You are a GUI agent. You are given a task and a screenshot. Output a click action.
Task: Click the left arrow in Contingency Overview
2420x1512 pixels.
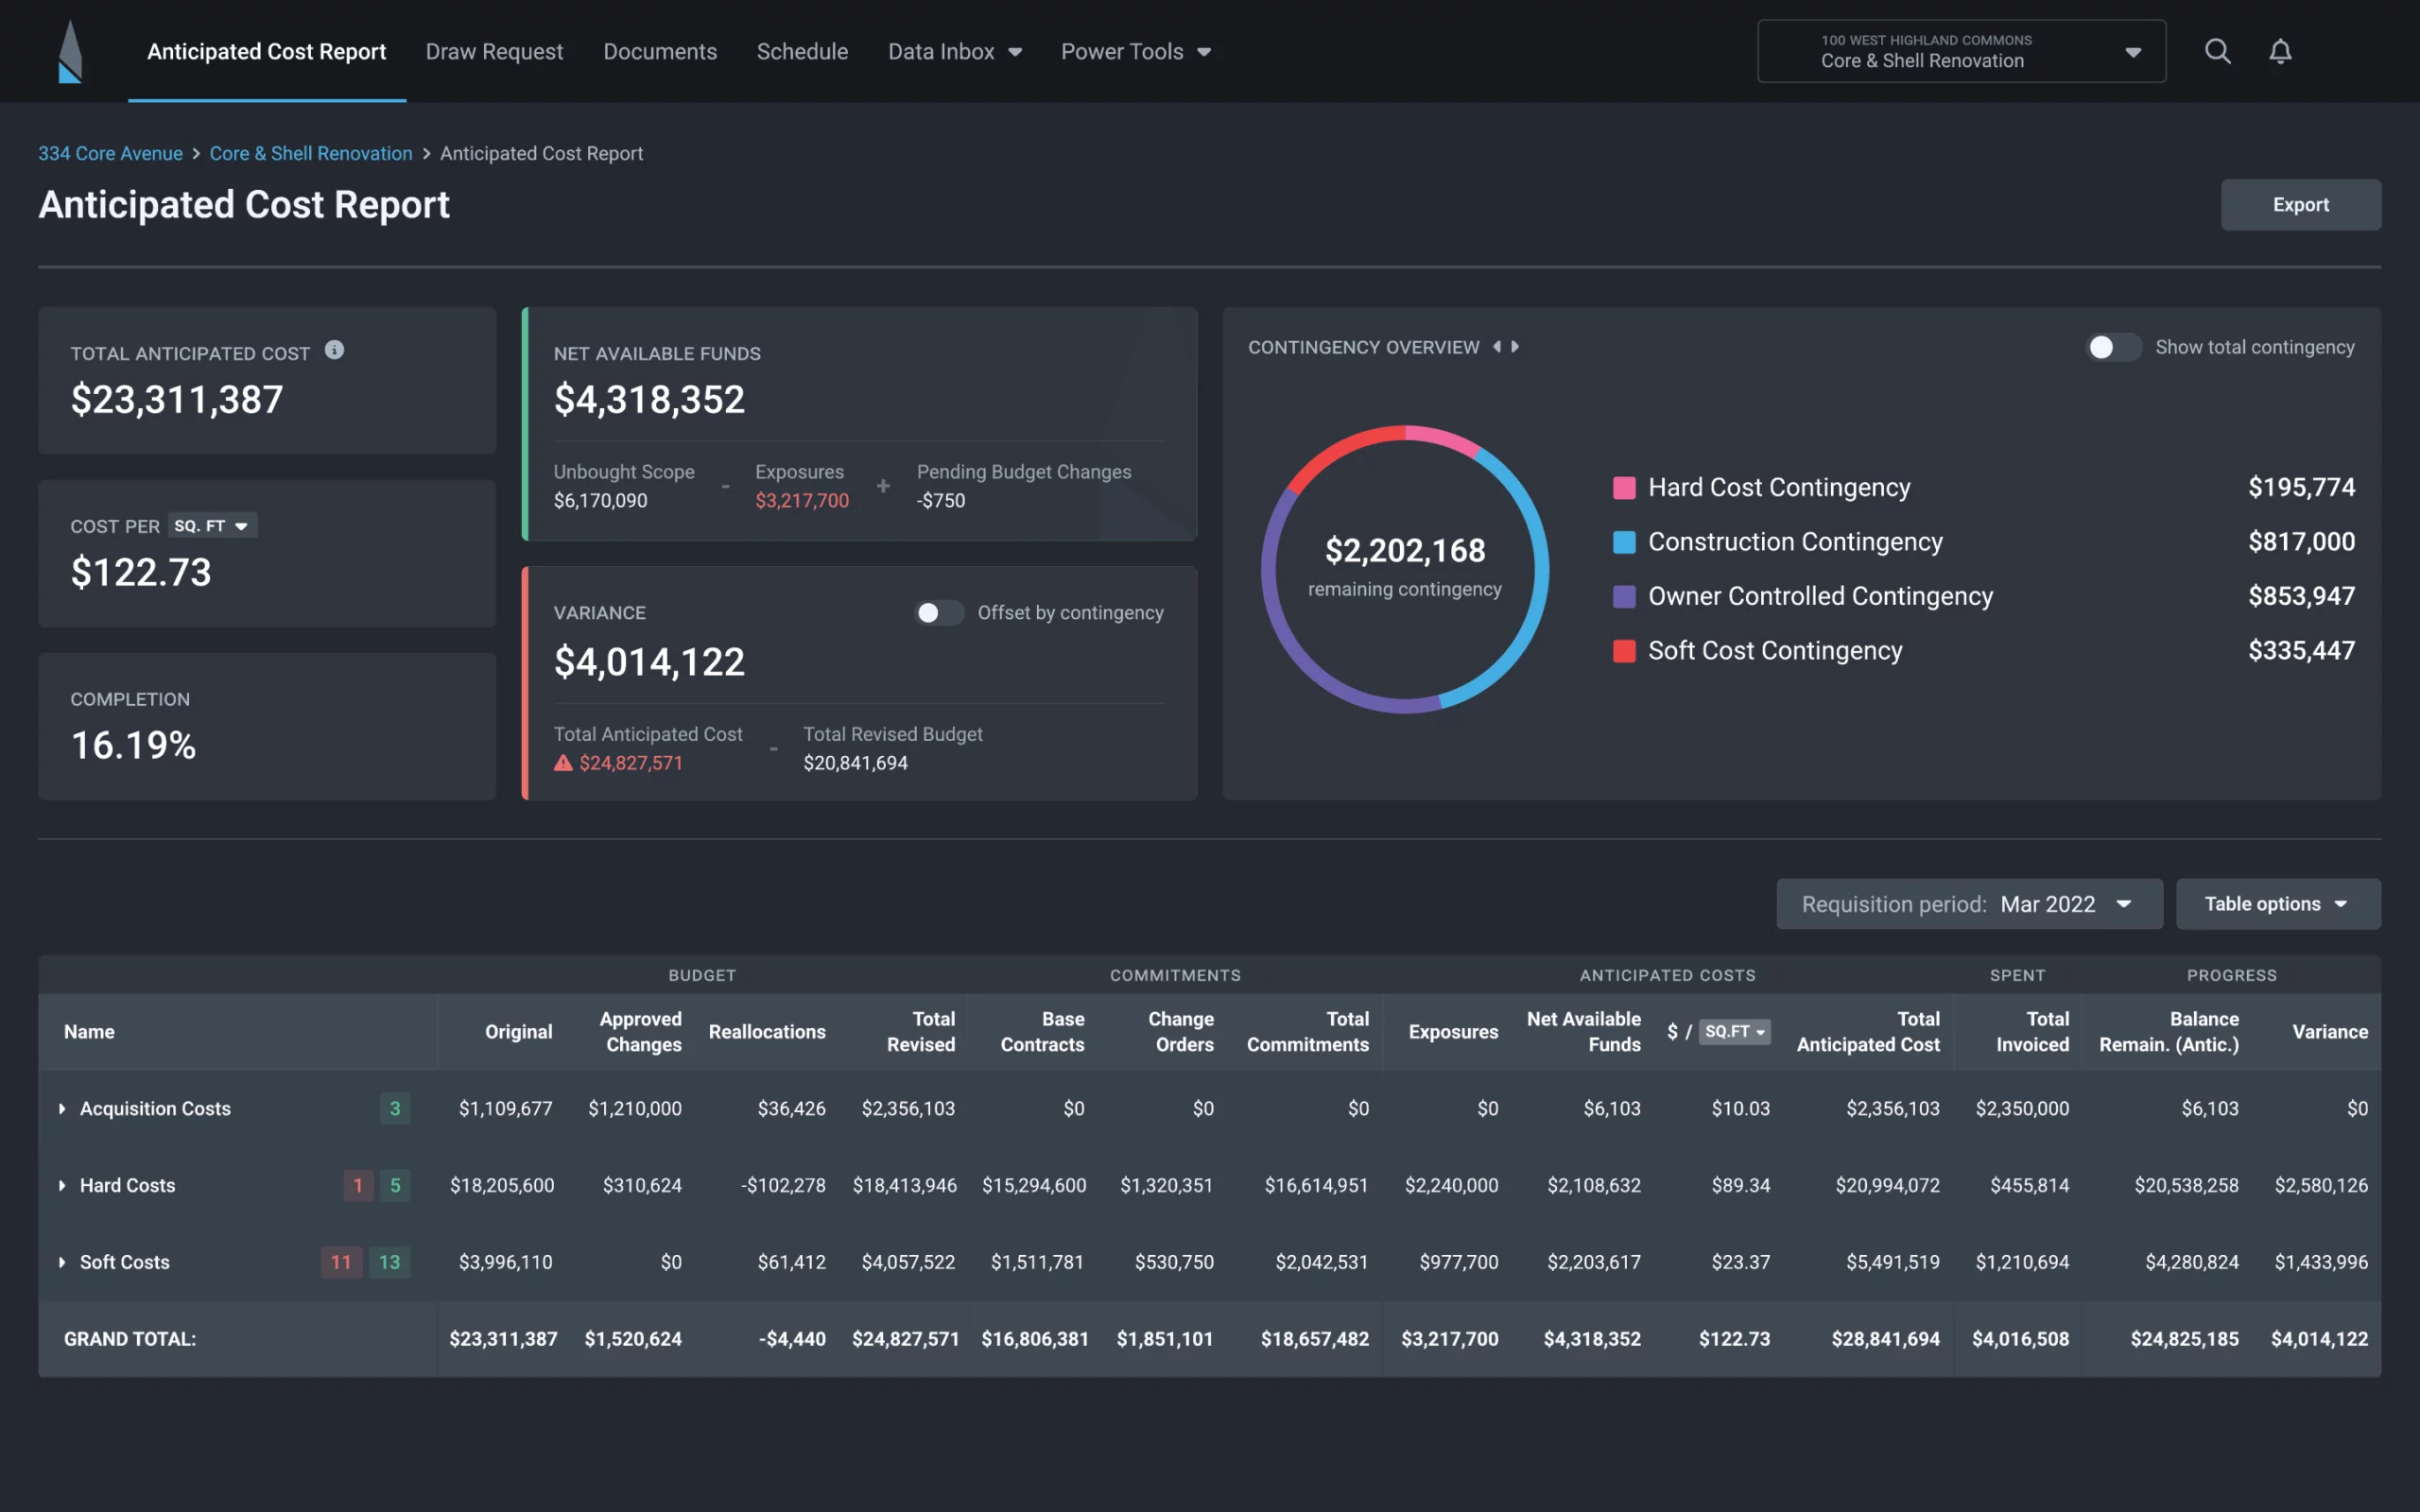[1498, 347]
